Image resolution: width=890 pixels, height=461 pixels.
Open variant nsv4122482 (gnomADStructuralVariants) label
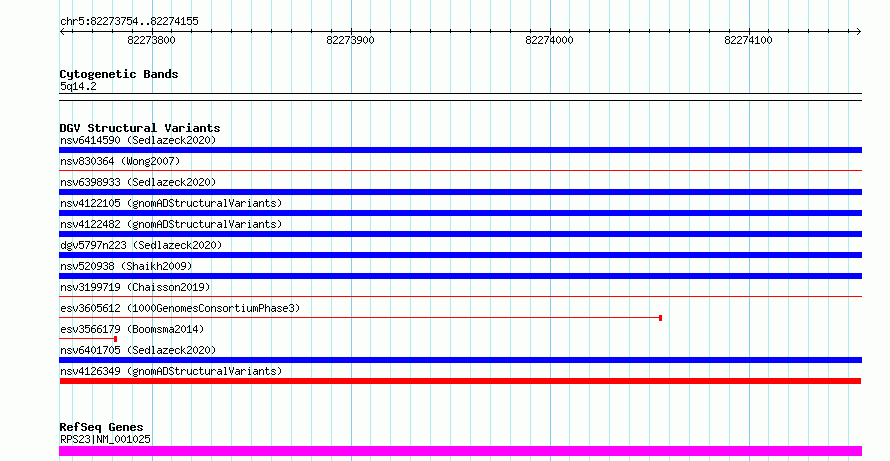point(171,224)
